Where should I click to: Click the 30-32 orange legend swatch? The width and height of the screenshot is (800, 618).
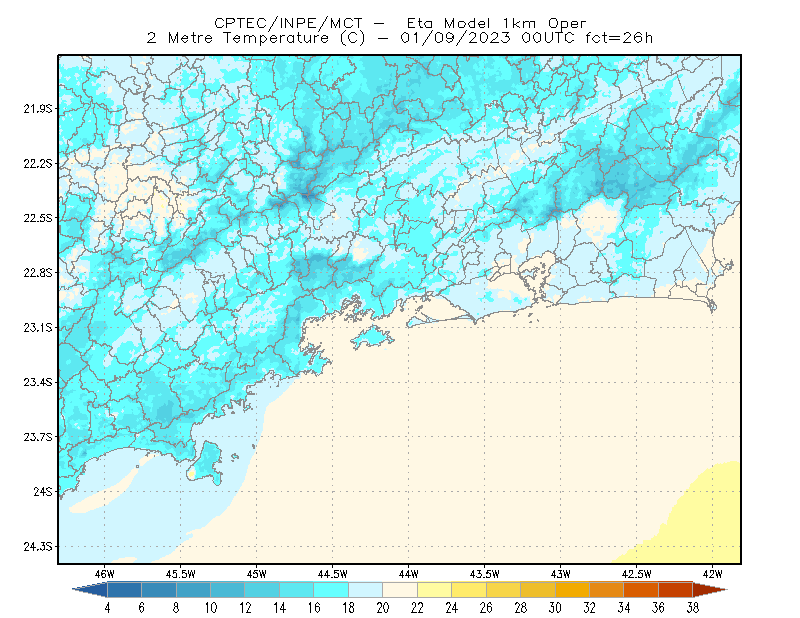click(572, 590)
